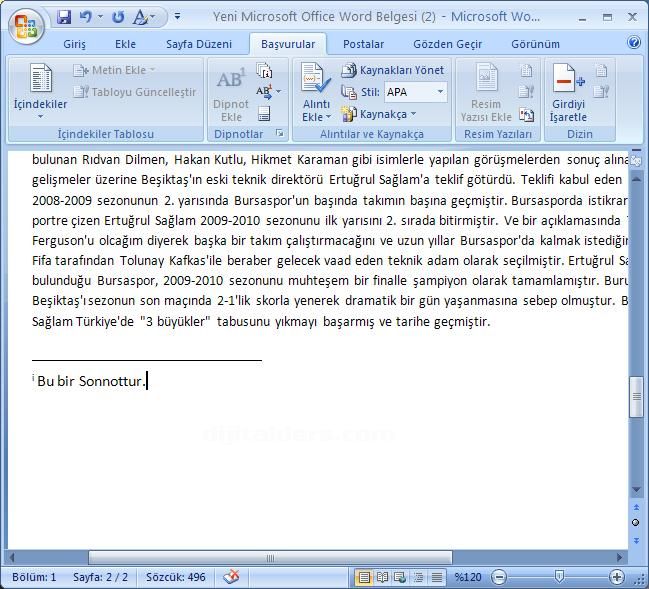This screenshot has height=589, width=649.
Task: Switch to Draft view
Action: [x=436, y=577]
